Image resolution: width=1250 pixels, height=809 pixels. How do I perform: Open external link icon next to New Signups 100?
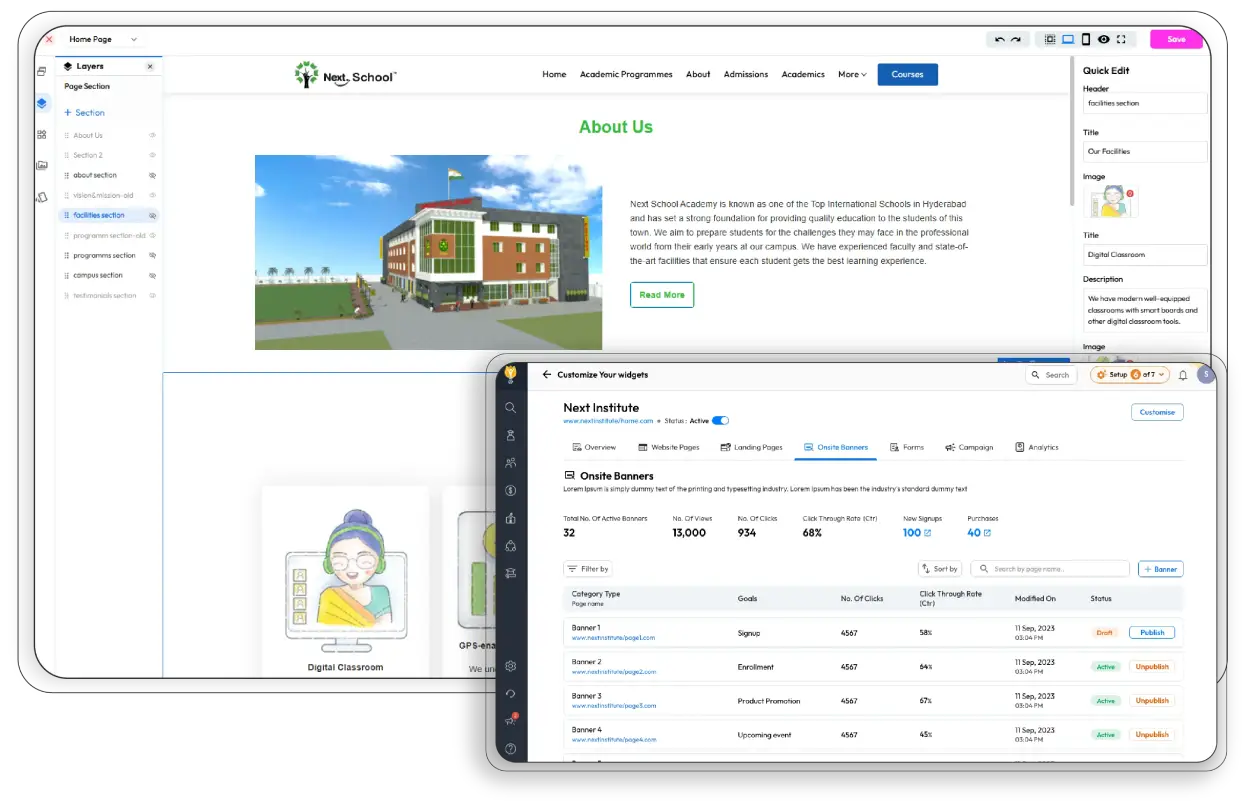(x=927, y=533)
